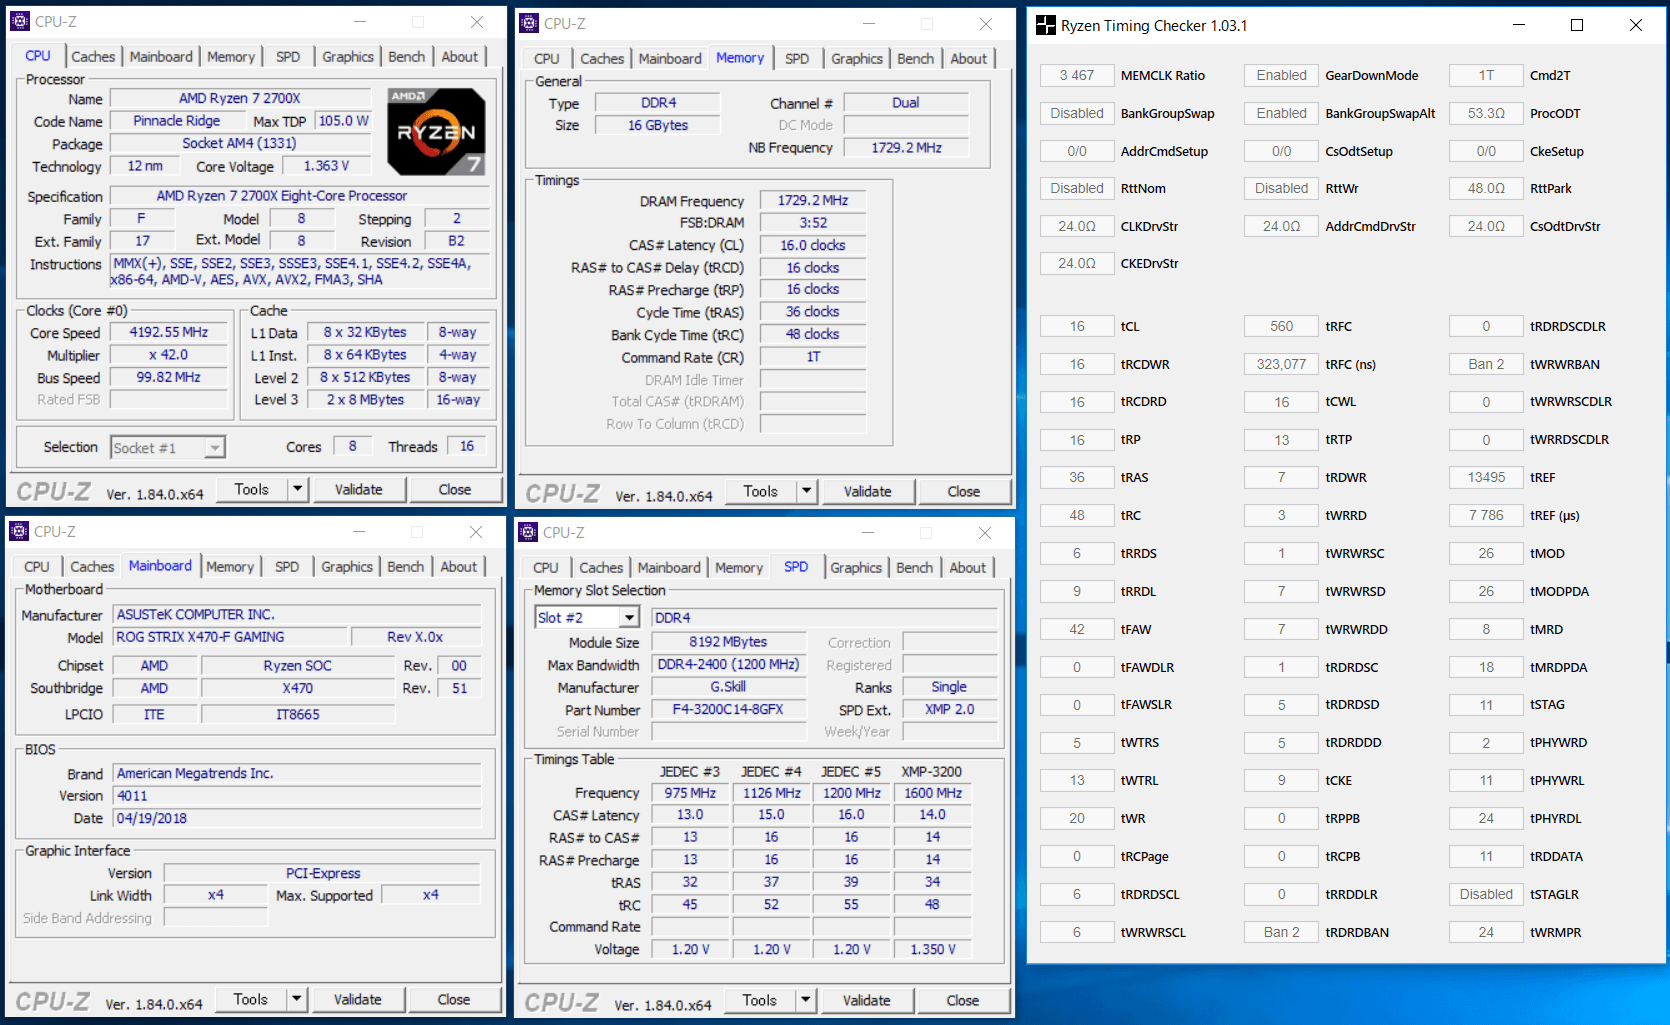
Task: Click the Cmd2T value 1T
Action: pos(1486,75)
